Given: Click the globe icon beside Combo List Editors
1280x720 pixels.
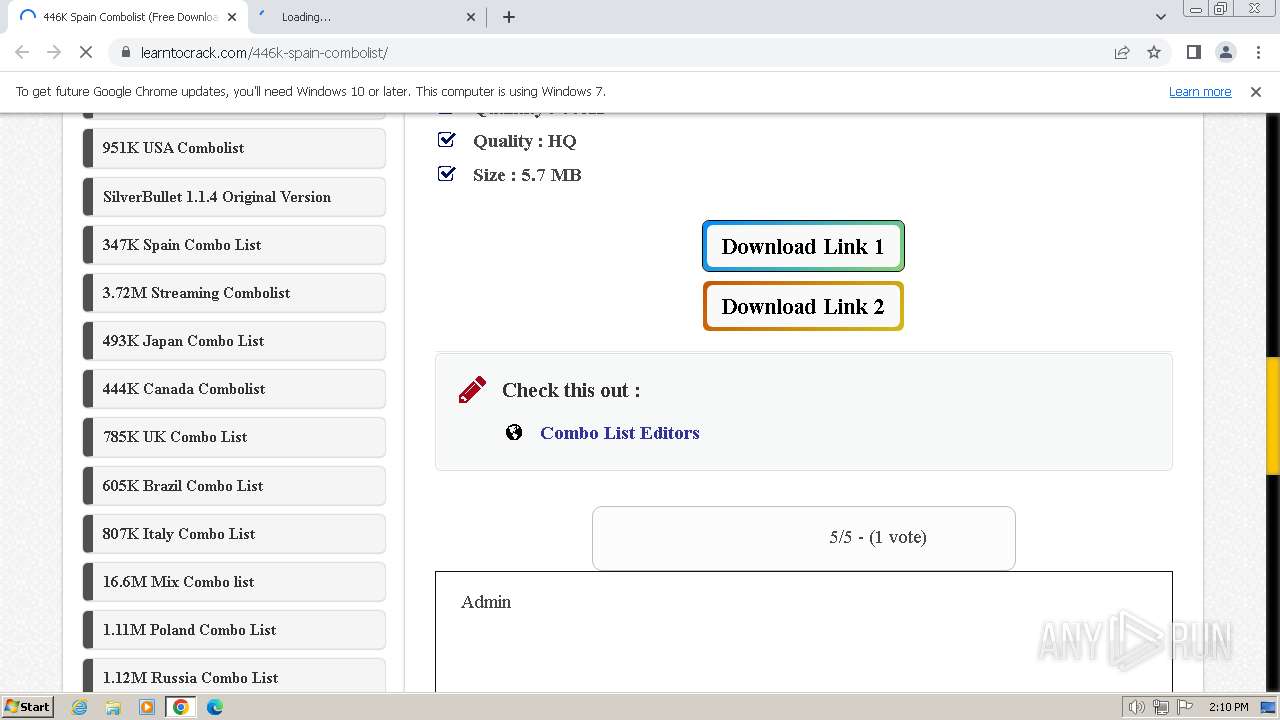Looking at the screenshot, I should click(x=514, y=433).
